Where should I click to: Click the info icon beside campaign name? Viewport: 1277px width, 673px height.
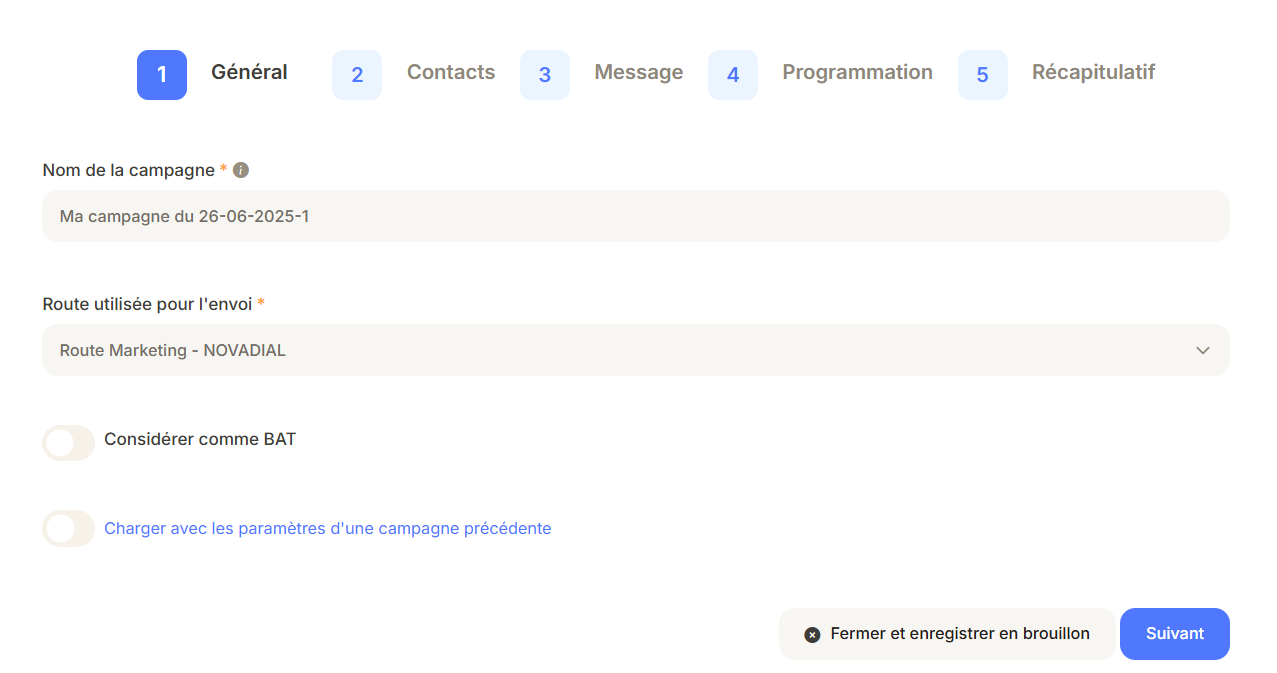coord(240,170)
